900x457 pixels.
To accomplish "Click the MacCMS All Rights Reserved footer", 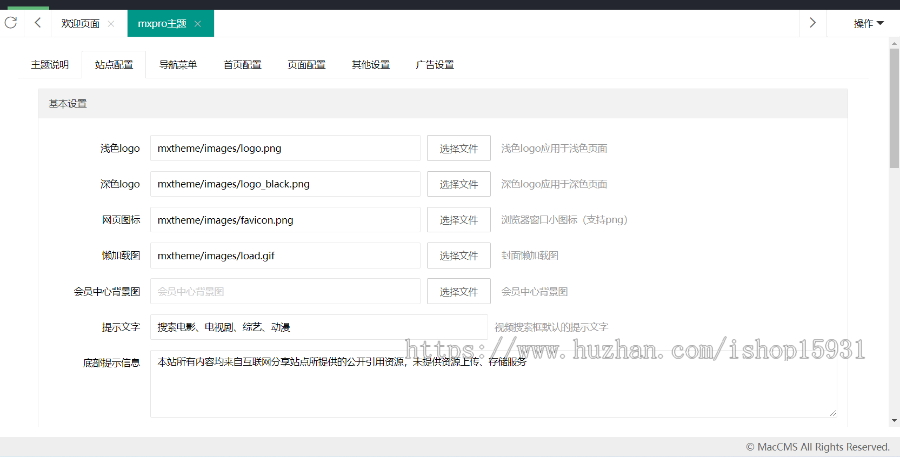I will (x=817, y=447).
